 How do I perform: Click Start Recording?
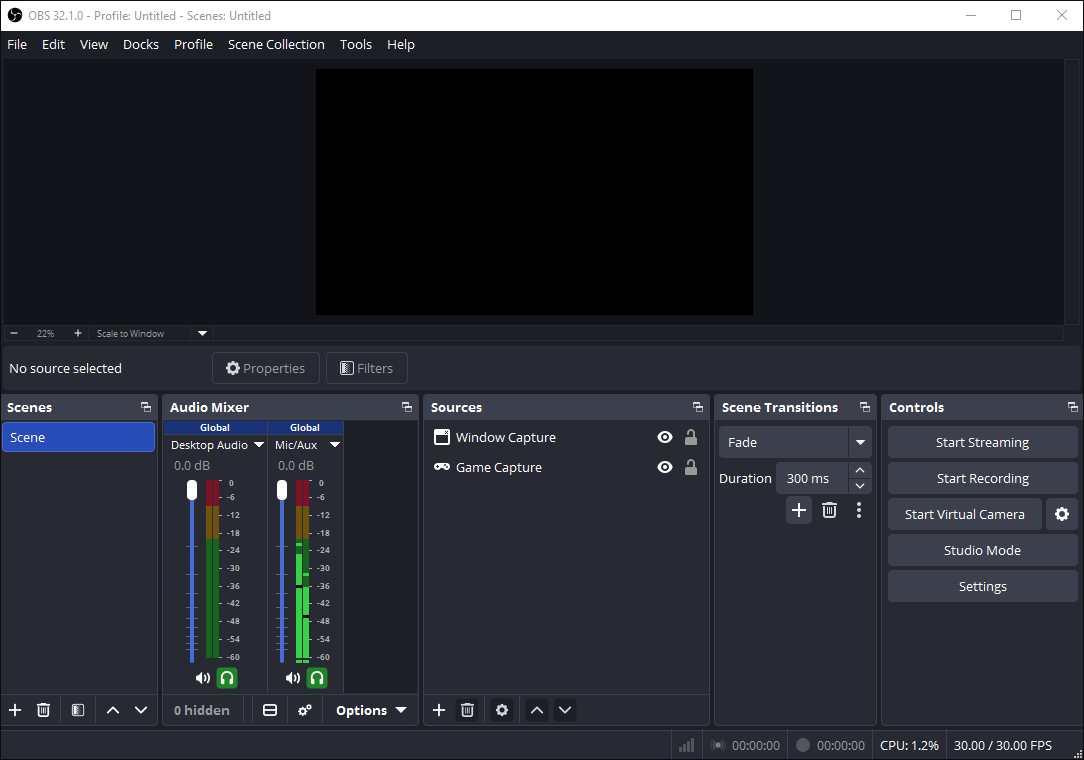coord(982,478)
